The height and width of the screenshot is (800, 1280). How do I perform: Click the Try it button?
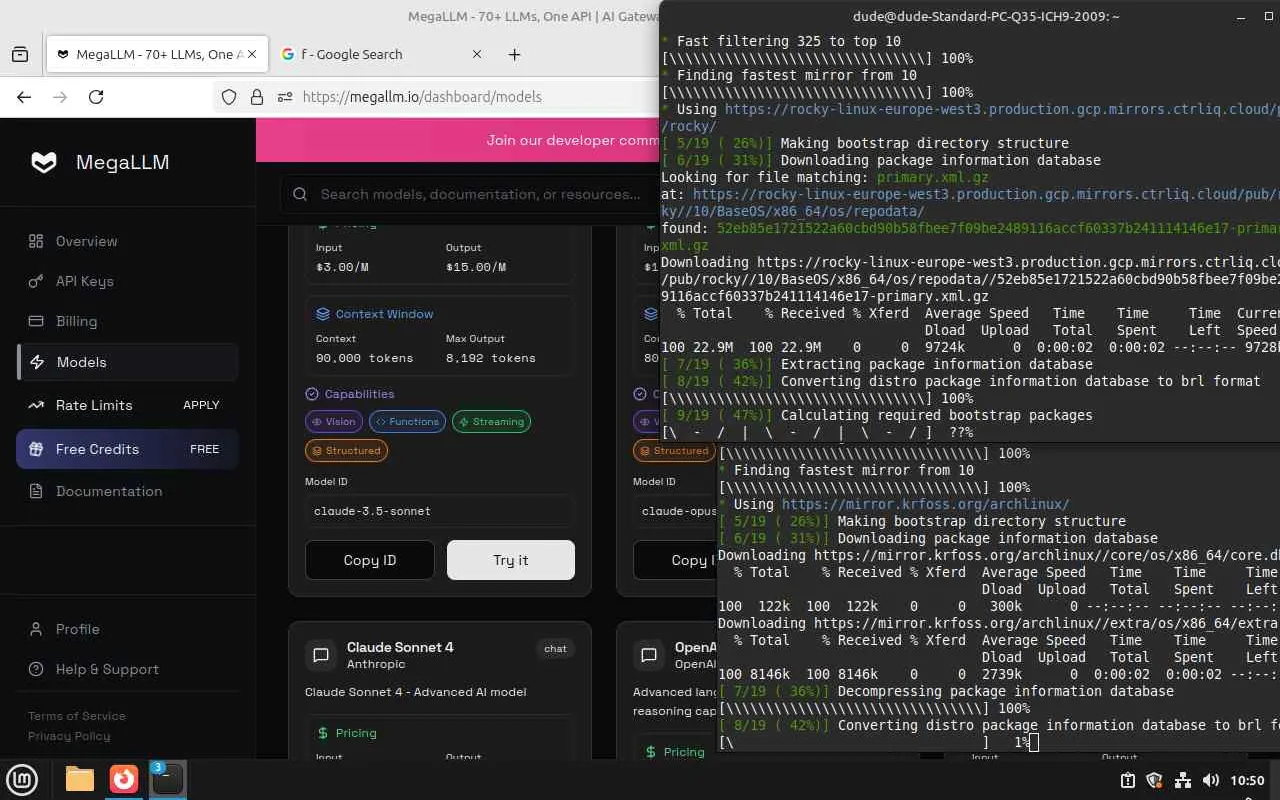coord(511,560)
